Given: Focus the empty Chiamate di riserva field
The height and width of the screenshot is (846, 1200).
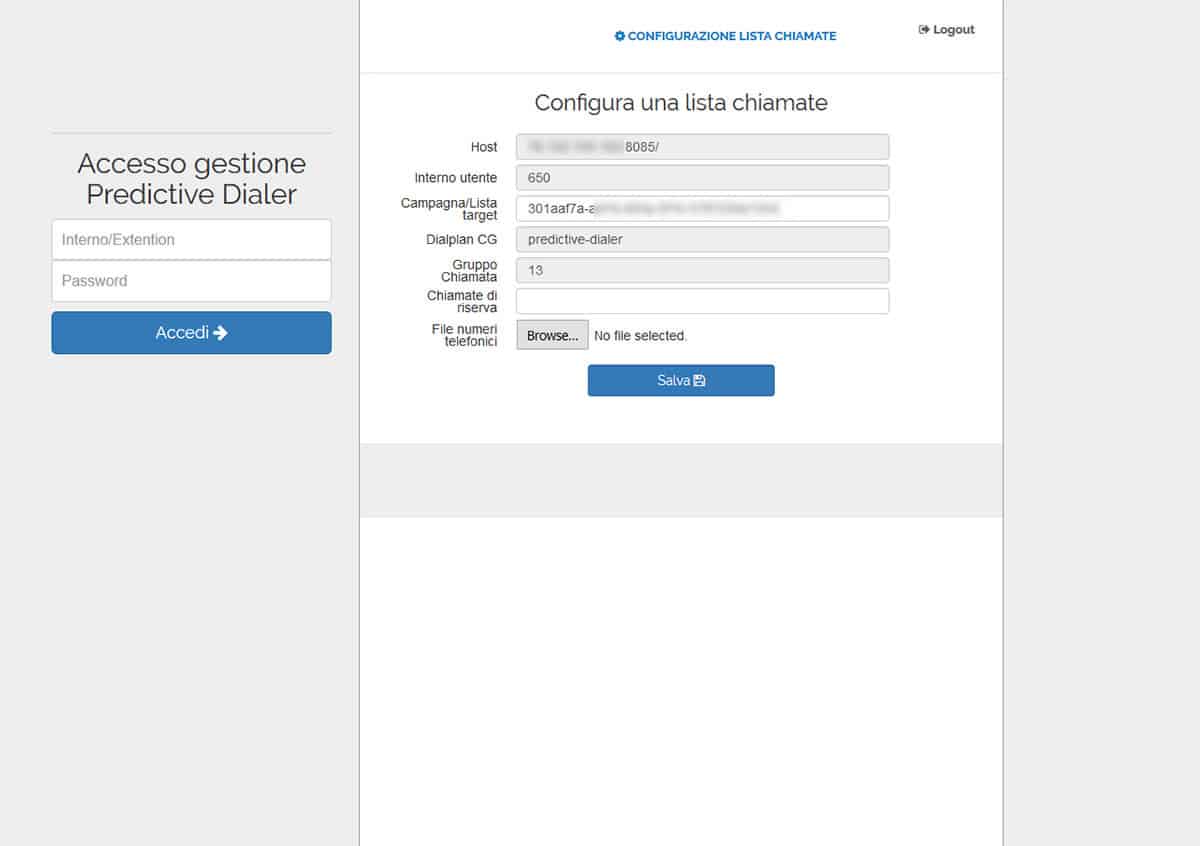Looking at the screenshot, I should click(x=702, y=302).
